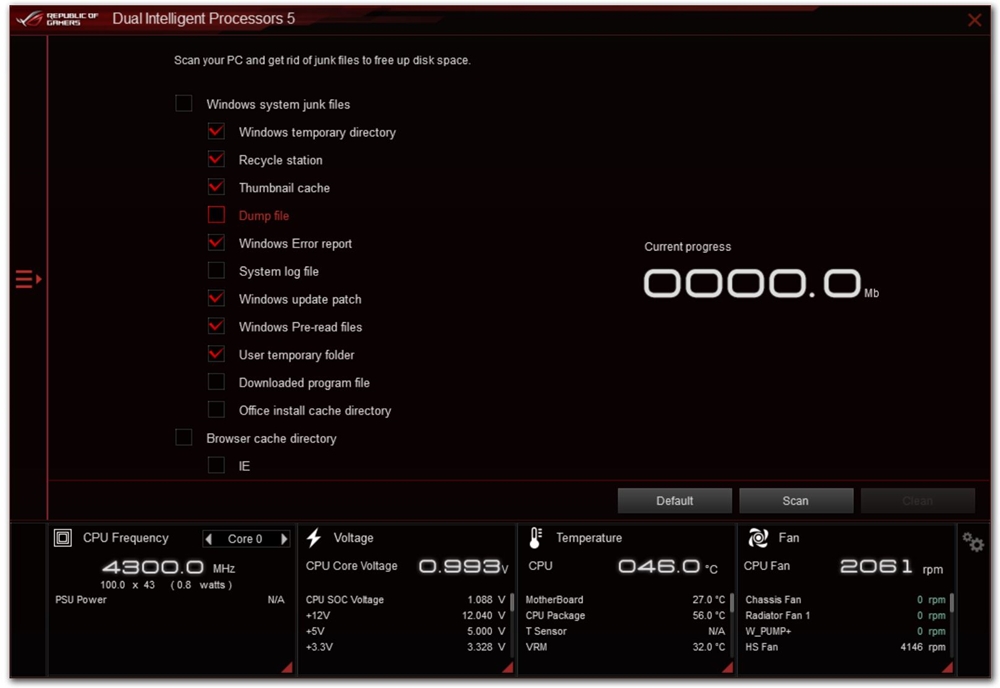Enable the Windows system junk files checkbox

click(x=184, y=104)
